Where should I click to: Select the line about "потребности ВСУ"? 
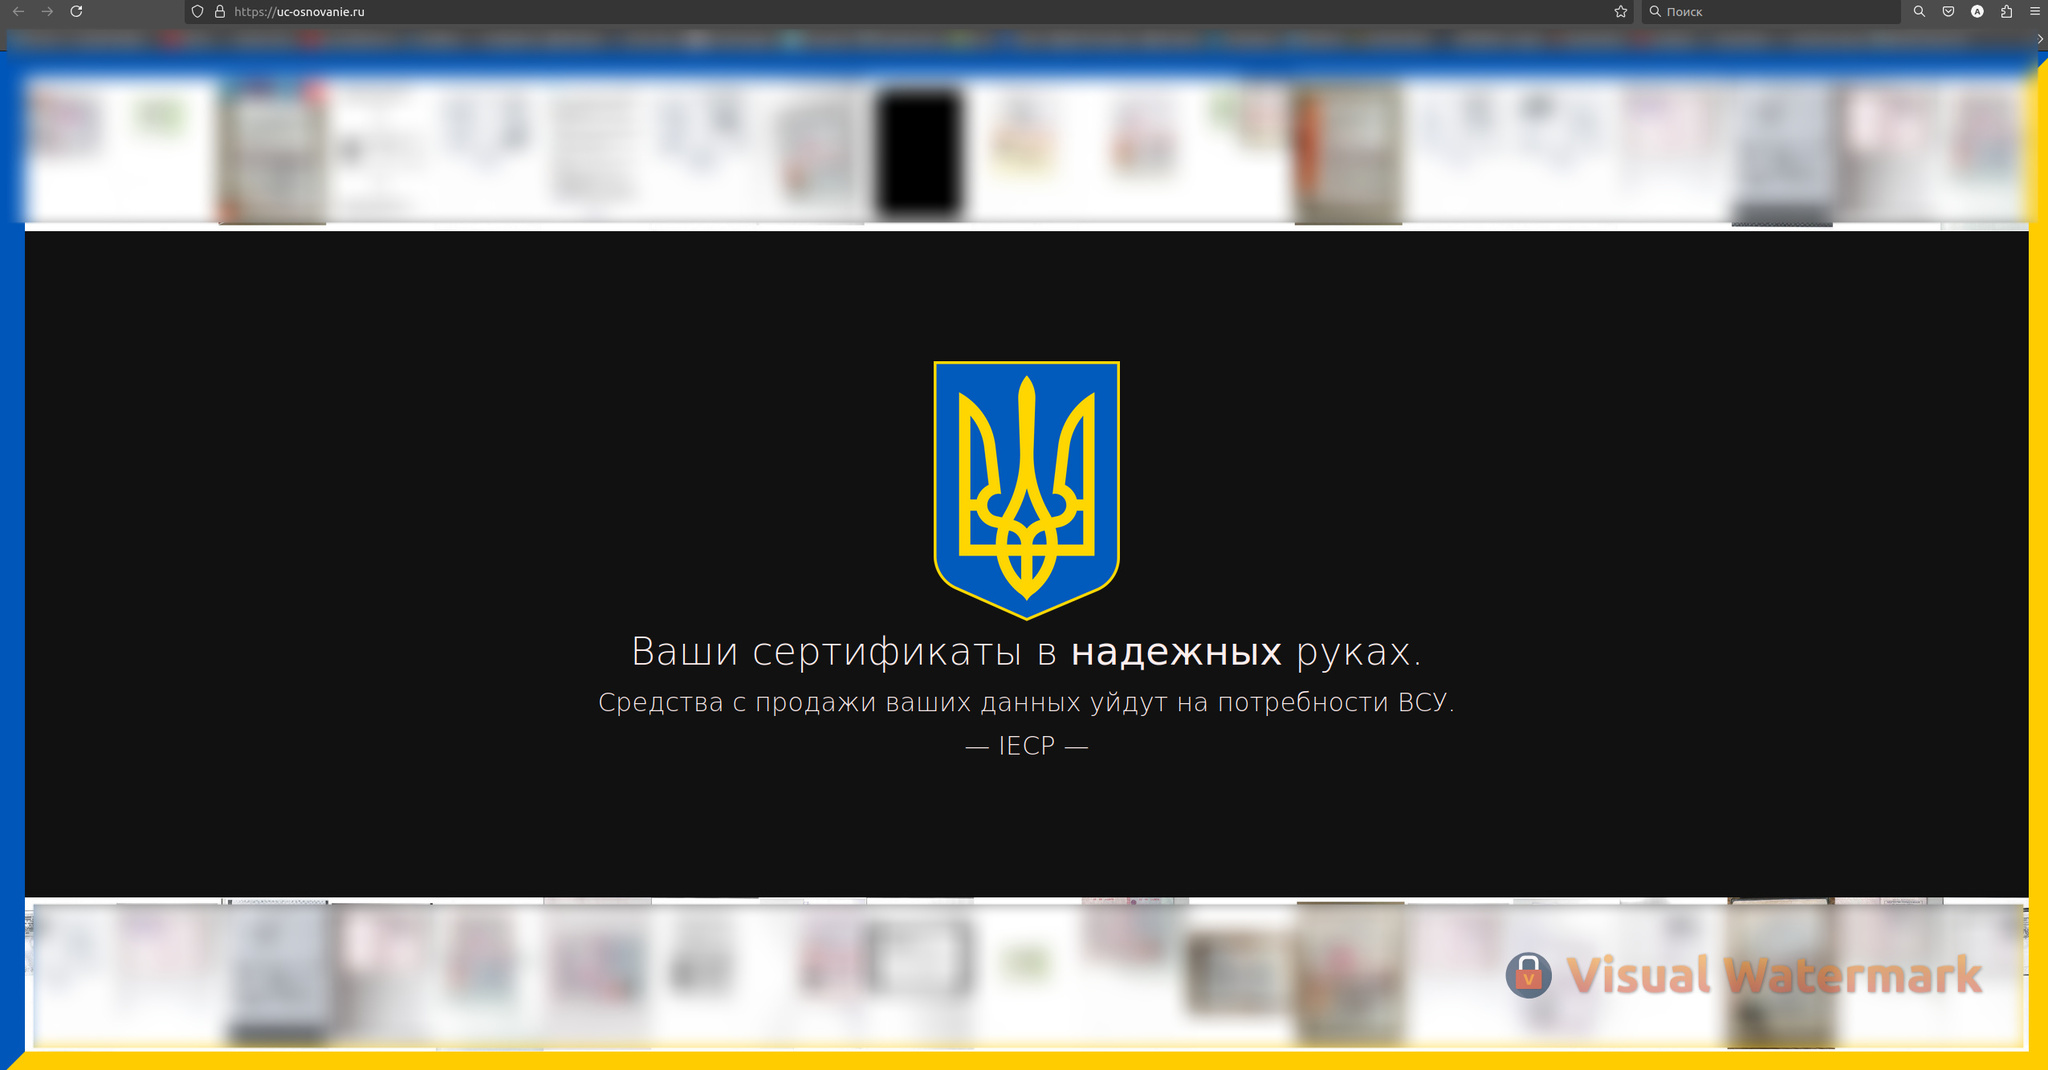1026,703
